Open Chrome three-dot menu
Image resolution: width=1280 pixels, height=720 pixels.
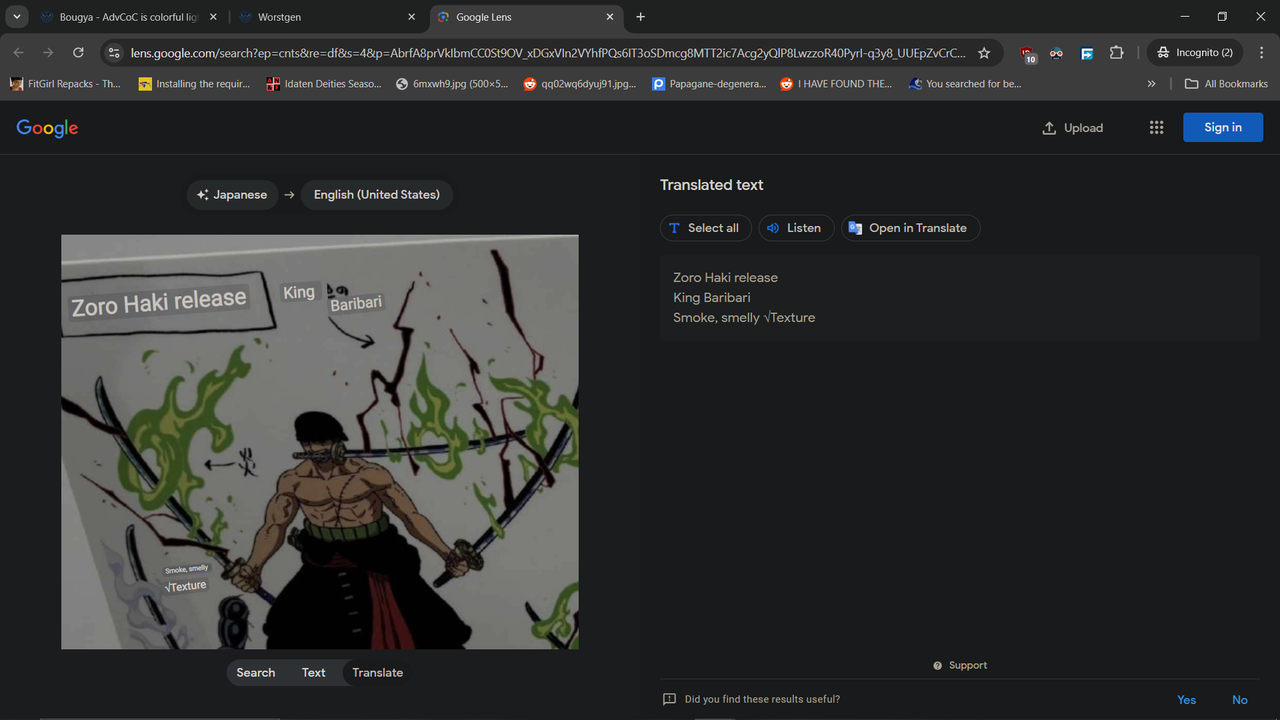[1260, 53]
